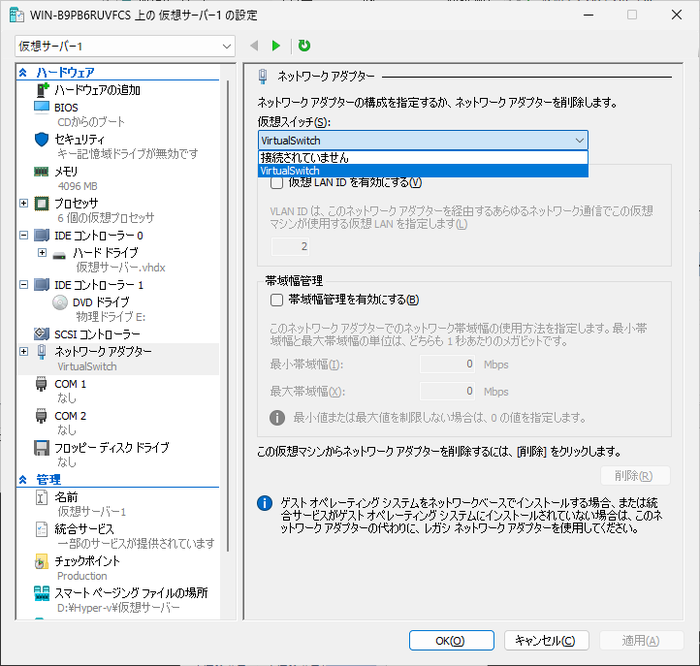Screen dimensions: 700x666
Task: Select the floppy disk drive icon
Action: [x=42, y=448]
